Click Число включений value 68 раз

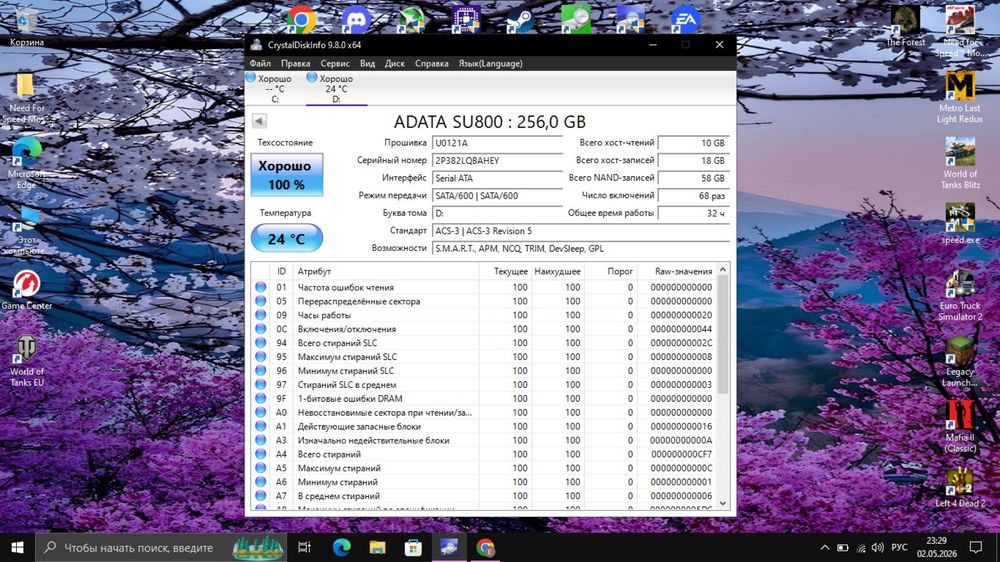click(693, 196)
